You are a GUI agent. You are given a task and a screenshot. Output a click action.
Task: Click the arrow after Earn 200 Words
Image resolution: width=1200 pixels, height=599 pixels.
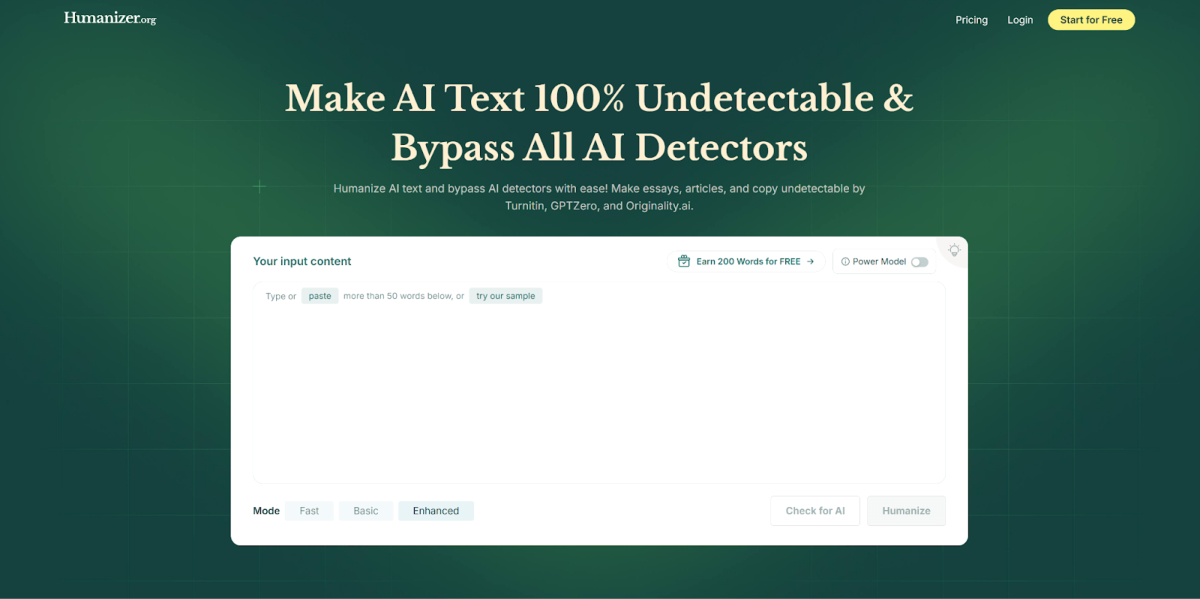810,262
